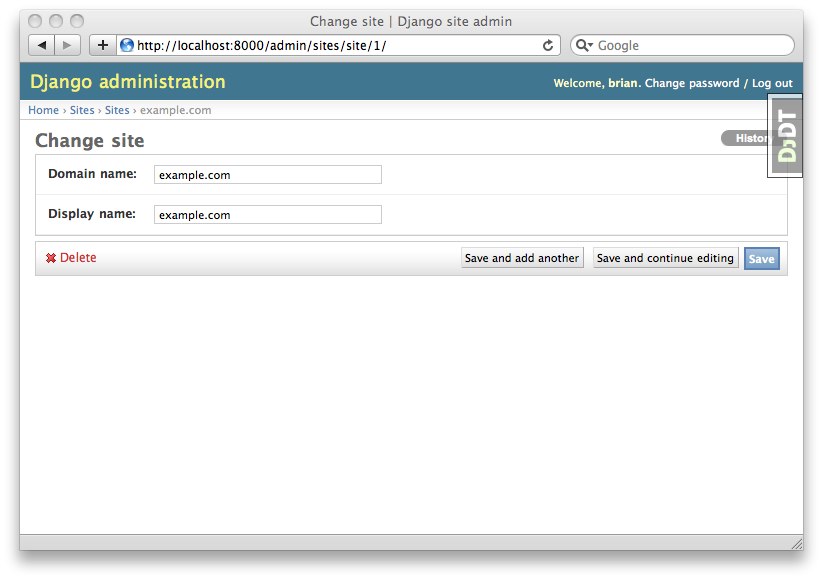Click the Django administration heading
823x580 pixels.
pyautogui.click(x=128, y=82)
